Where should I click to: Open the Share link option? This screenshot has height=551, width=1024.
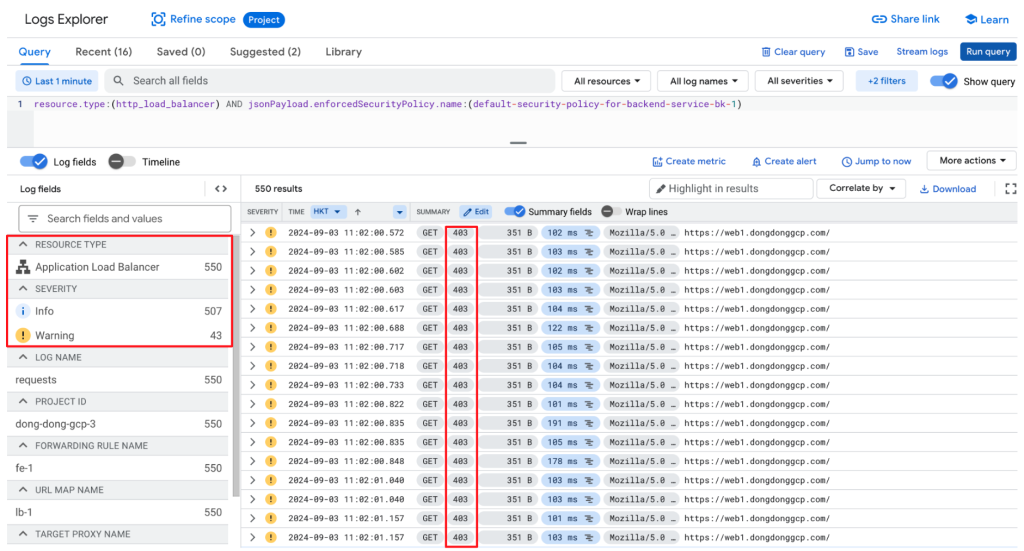(x=905, y=20)
